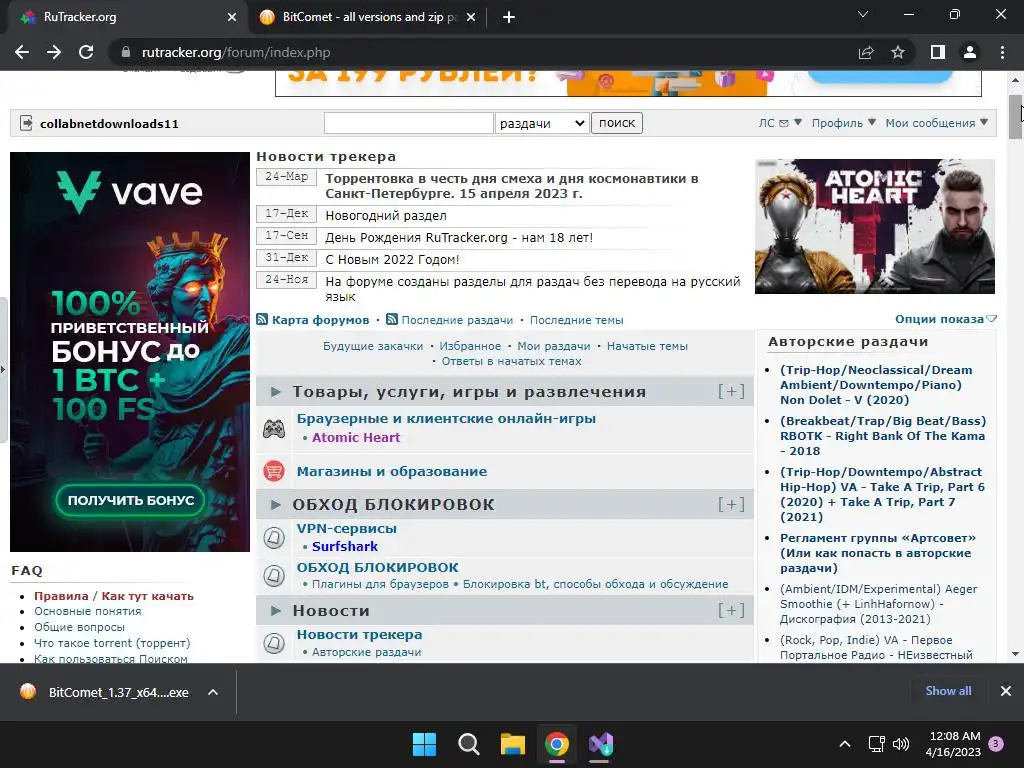The height and width of the screenshot is (768, 1024).
Task: Click RSS icon next to Последние раздачи
Action: pyautogui.click(x=392, y=319)
